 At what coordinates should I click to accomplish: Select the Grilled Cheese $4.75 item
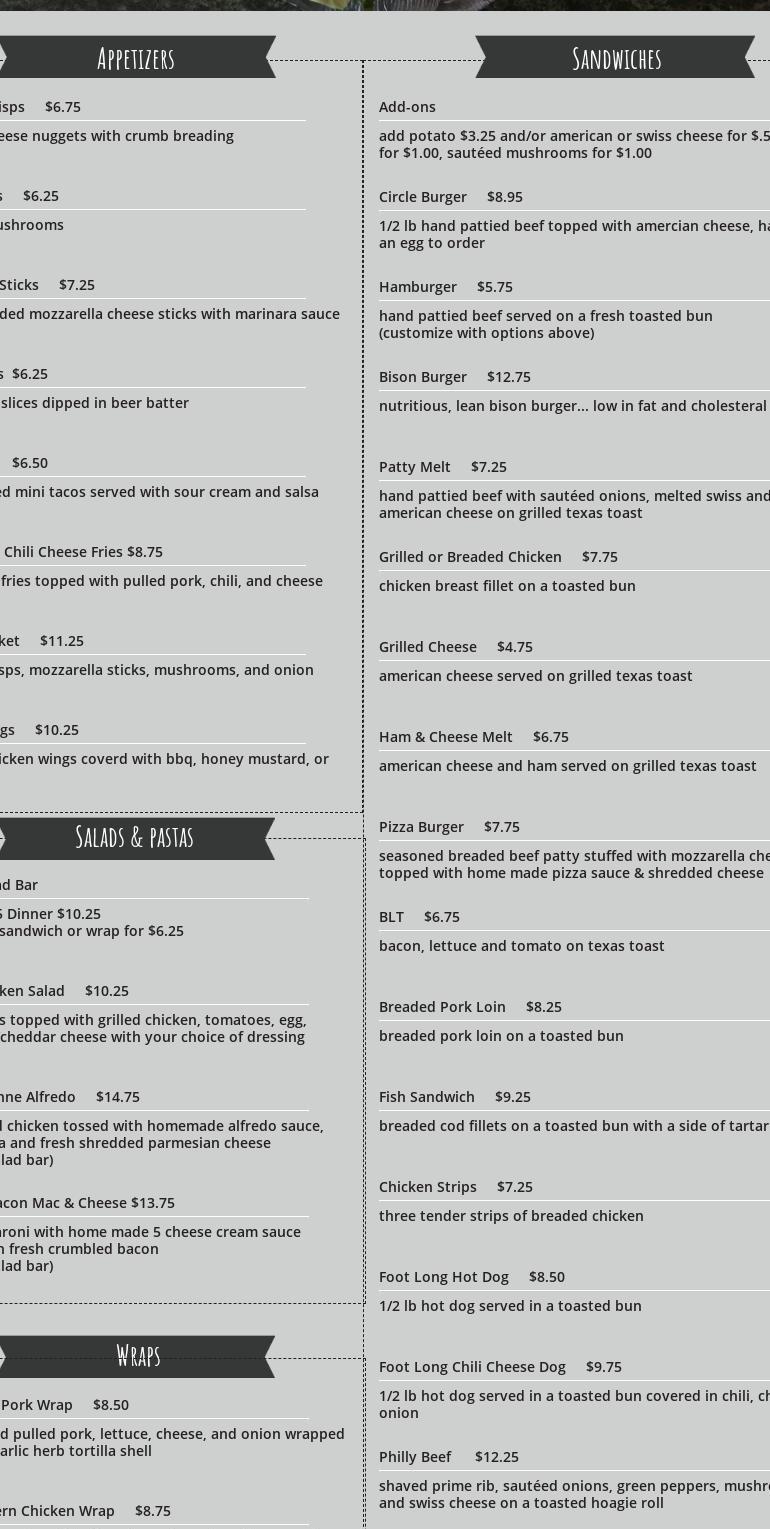click(x=455, y=647)
